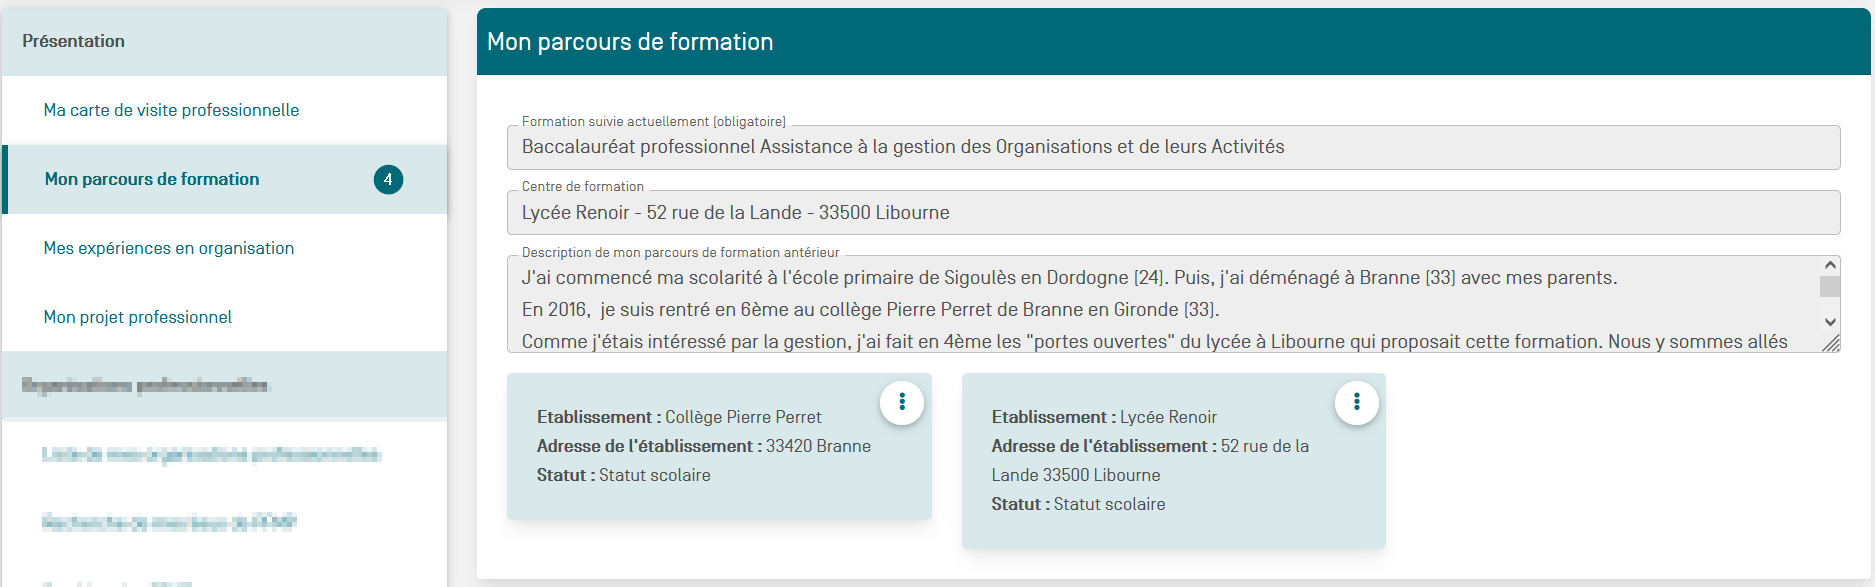Click the Mon parcours de formation page title
Screen dimensions: 1875x587
pyautogui.click(x=630, y=42)
